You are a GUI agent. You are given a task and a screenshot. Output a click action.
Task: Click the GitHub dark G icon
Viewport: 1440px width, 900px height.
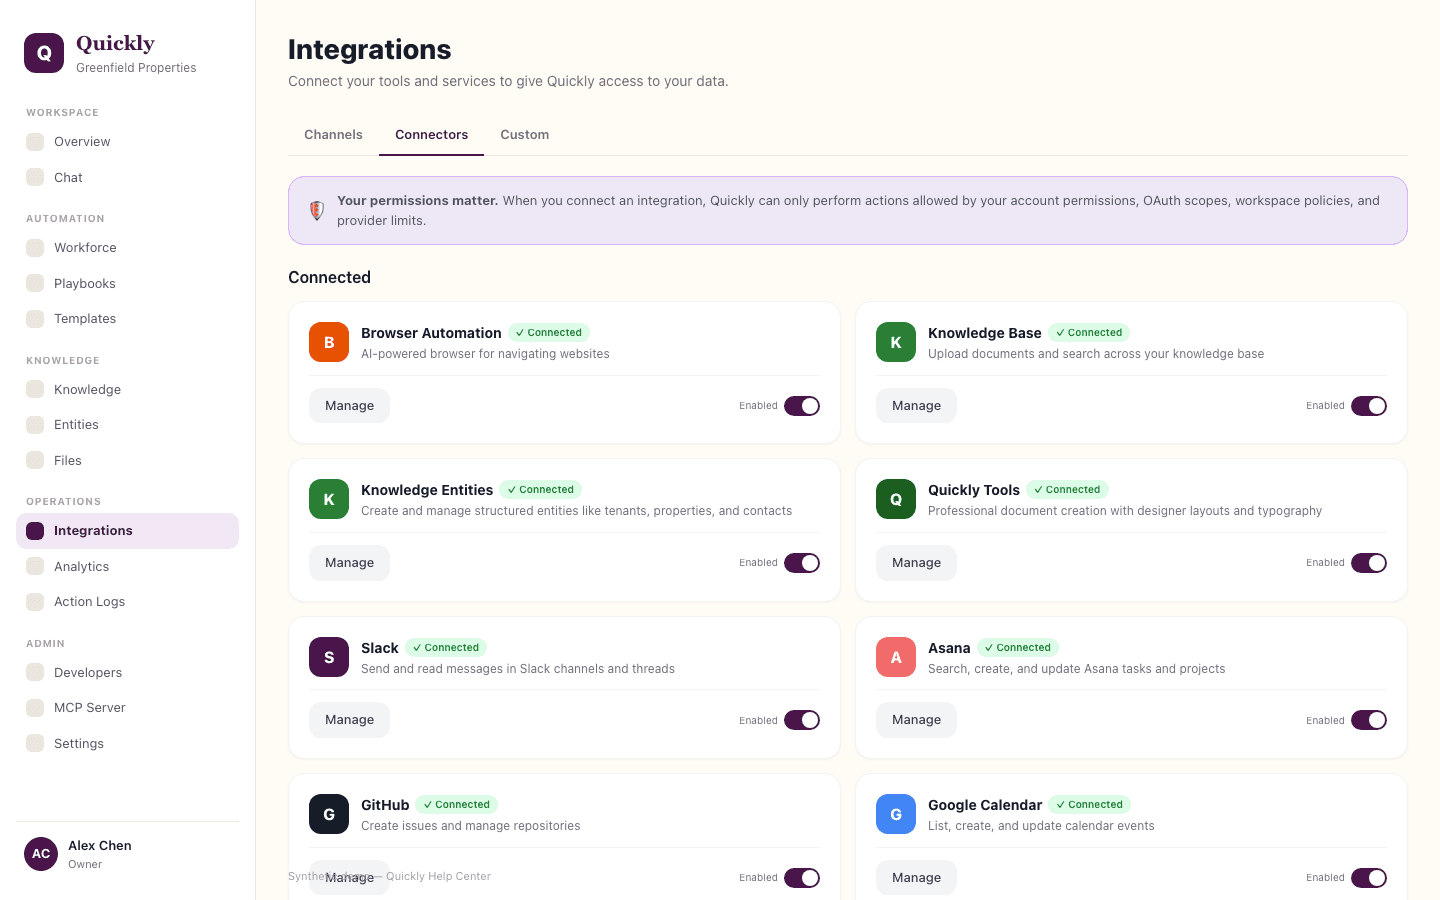click(329, 814)
